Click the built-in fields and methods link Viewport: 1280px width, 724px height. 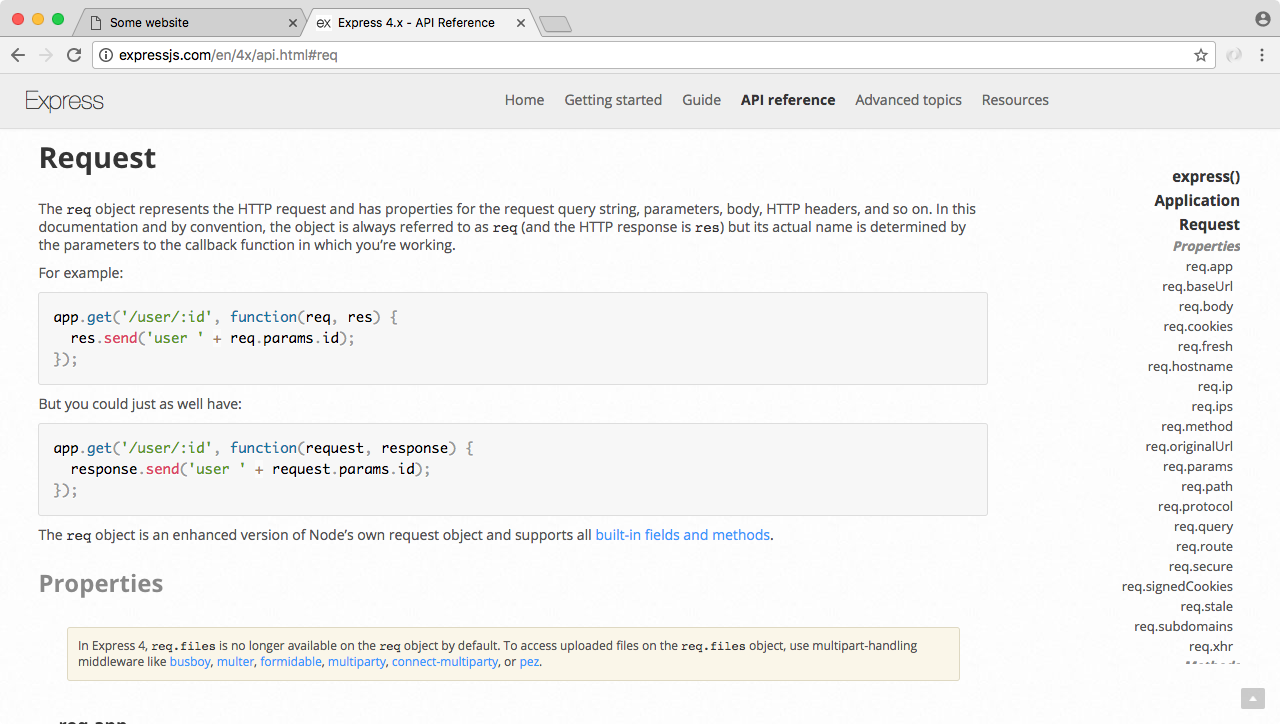pos(682,535)
